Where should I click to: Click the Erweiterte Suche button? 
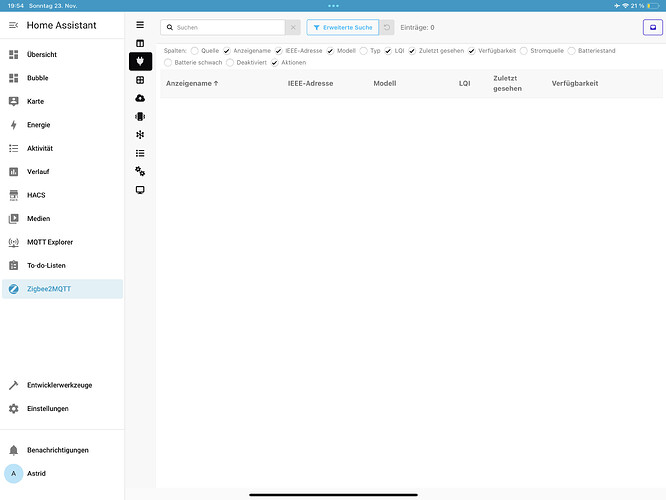point(343,28)
